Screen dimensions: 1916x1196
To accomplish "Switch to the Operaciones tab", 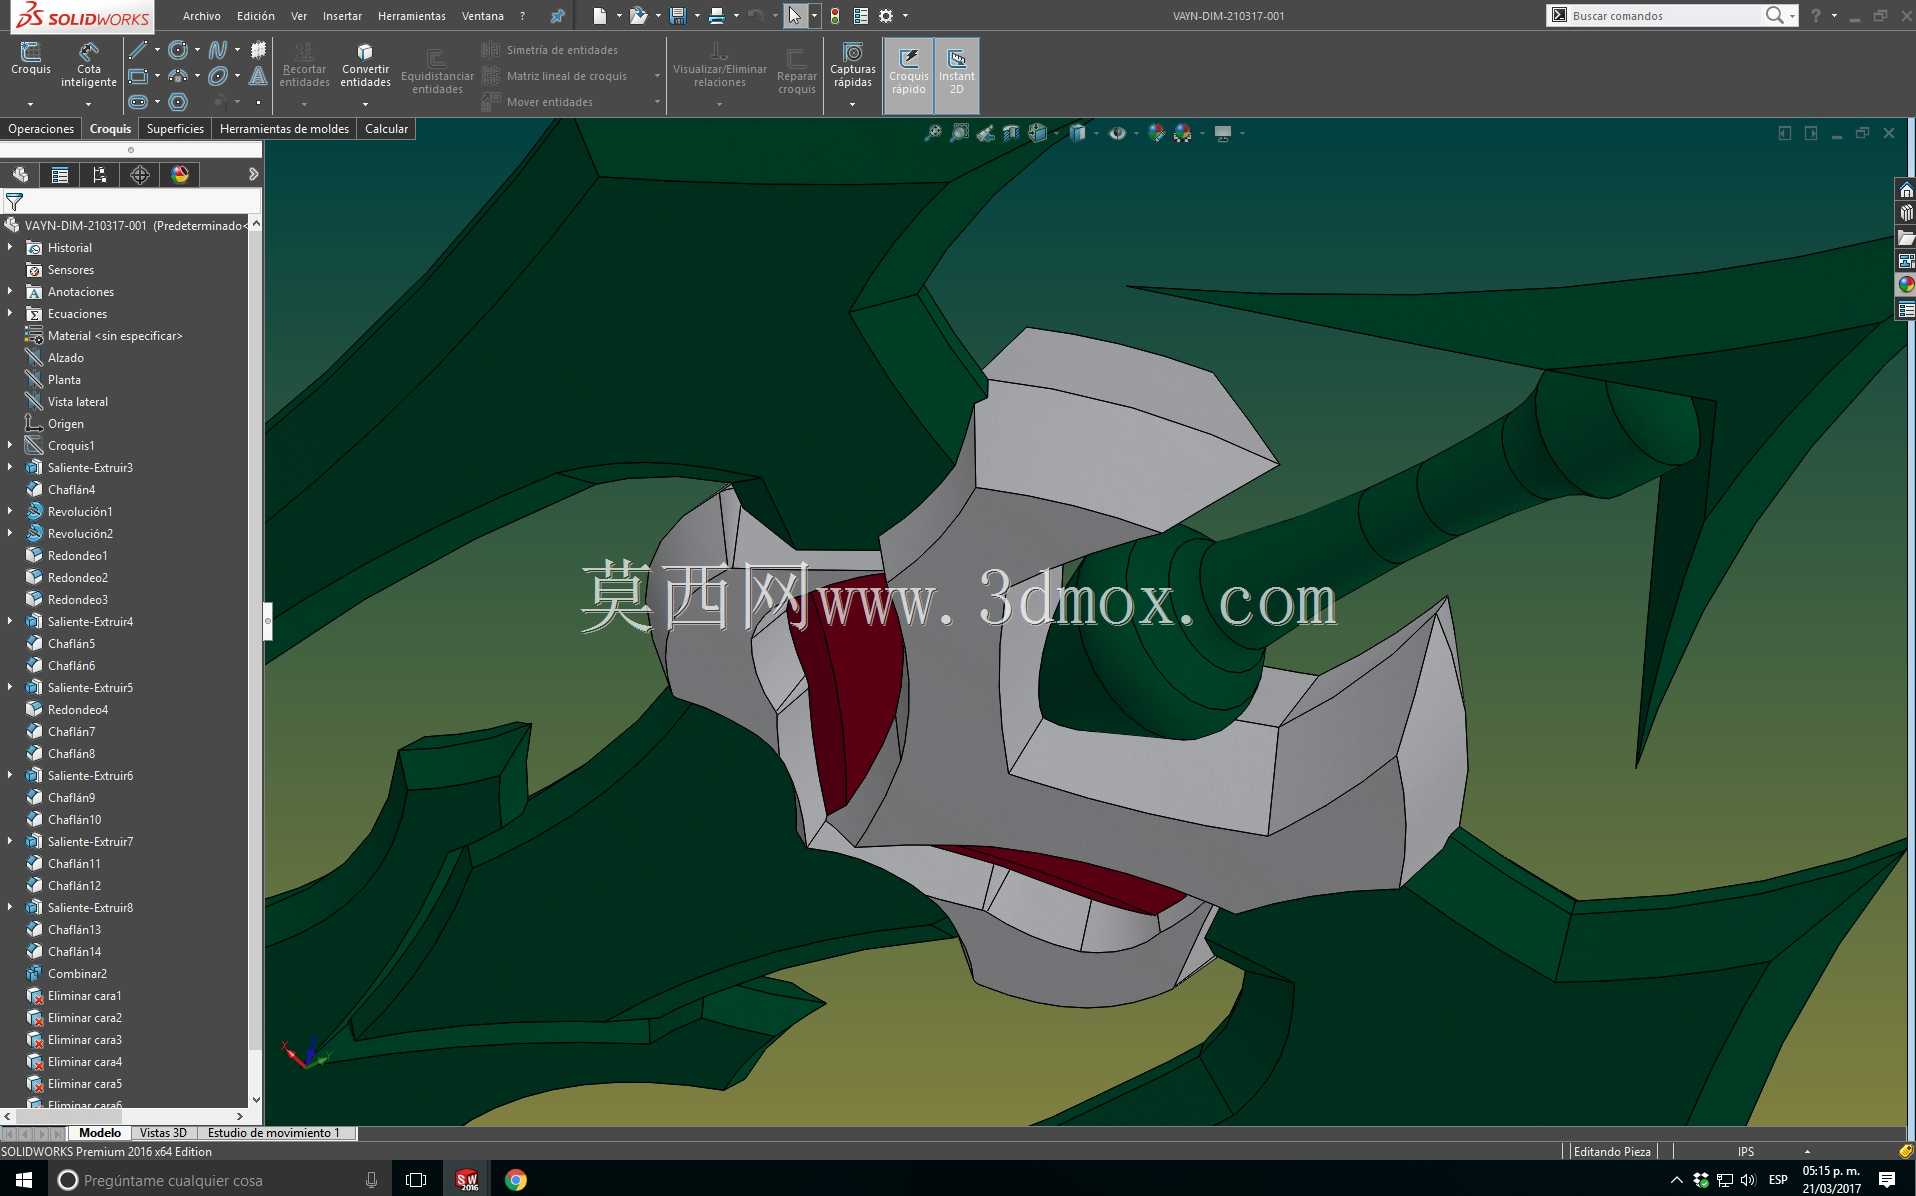I will click(x=41, y=129).
